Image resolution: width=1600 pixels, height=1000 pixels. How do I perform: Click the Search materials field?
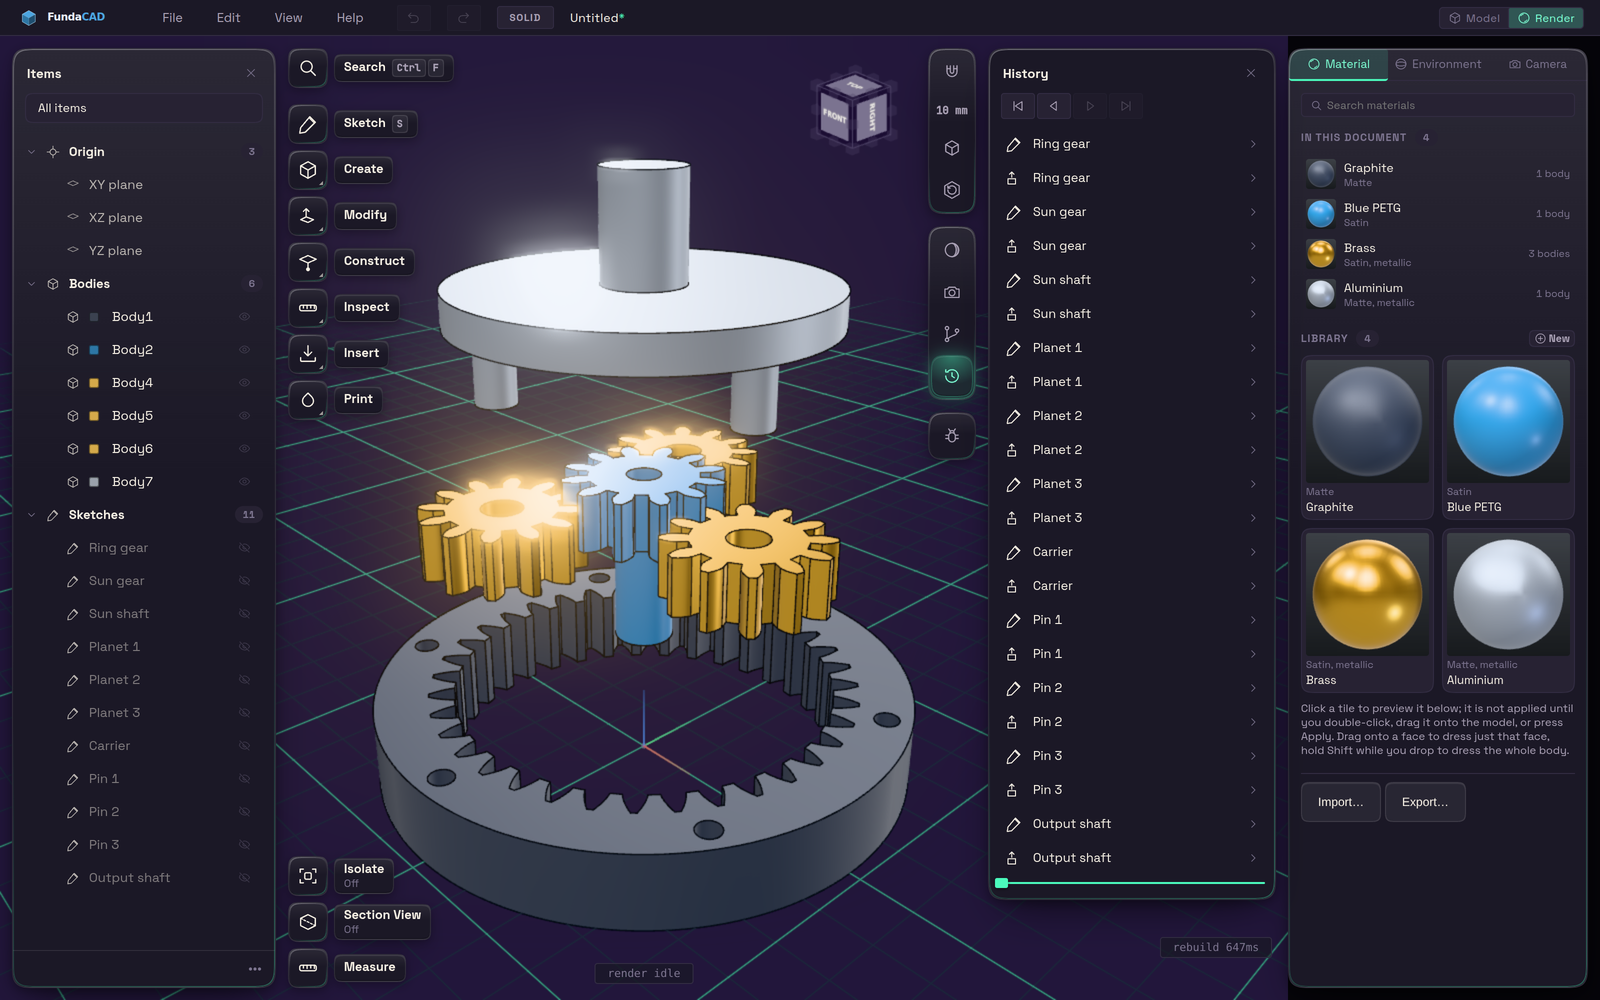pos(1438,105)
